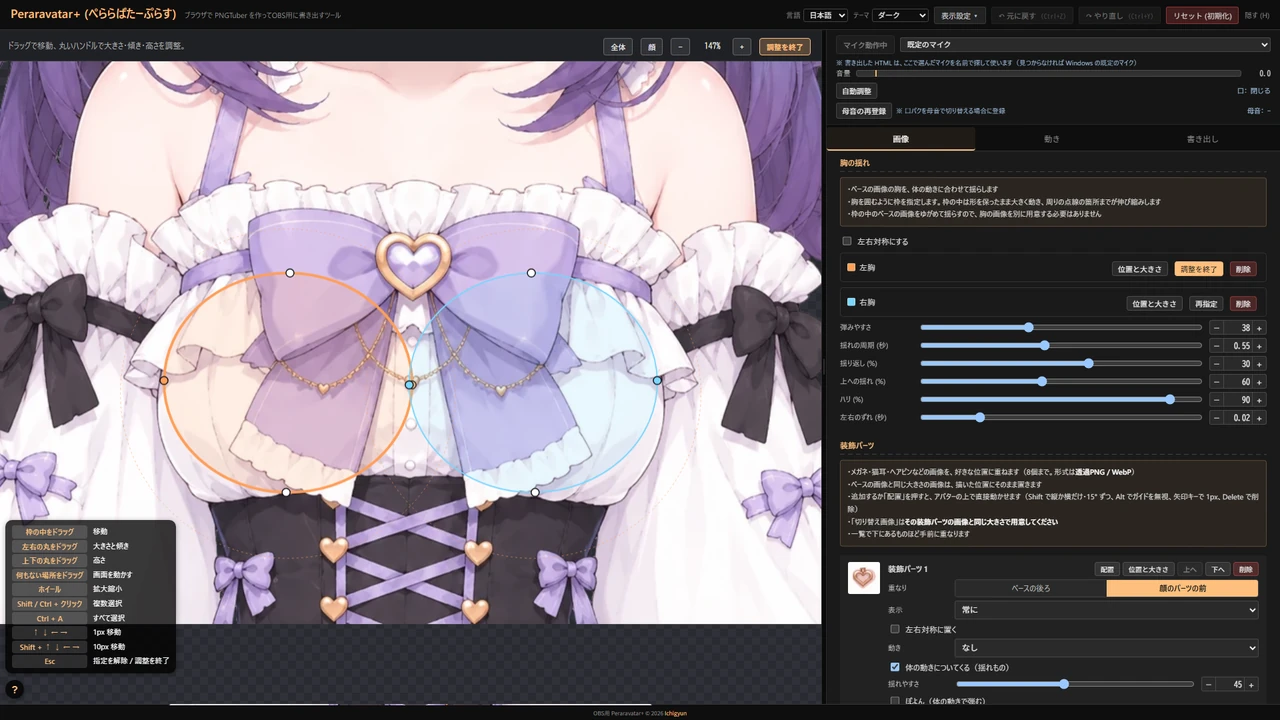
Task: Select ベースの後ろ layering option
Action: click(1030, 588)
